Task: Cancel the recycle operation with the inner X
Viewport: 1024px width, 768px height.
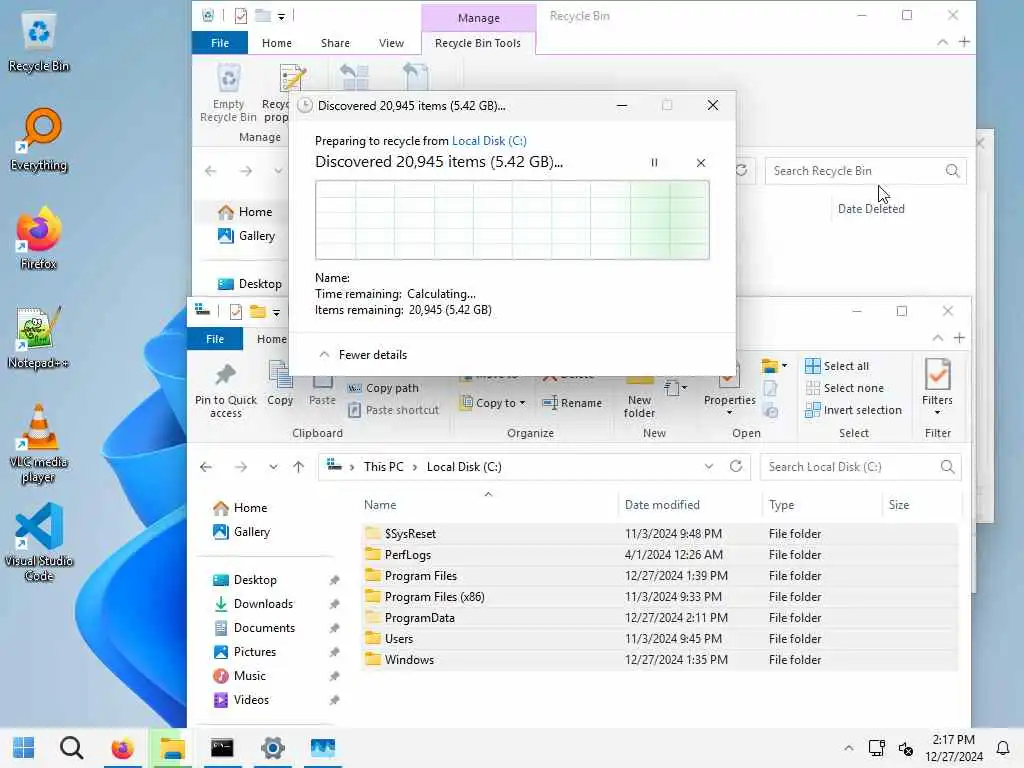Action: [x=701, y=163]
